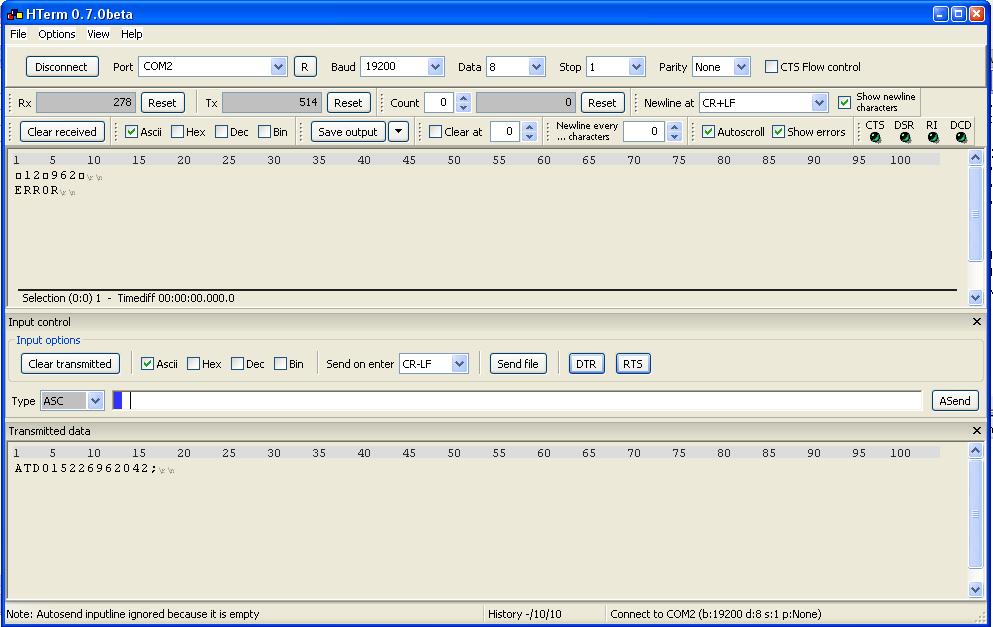Enable Hex checkbox in Input options

click(194, 364)
